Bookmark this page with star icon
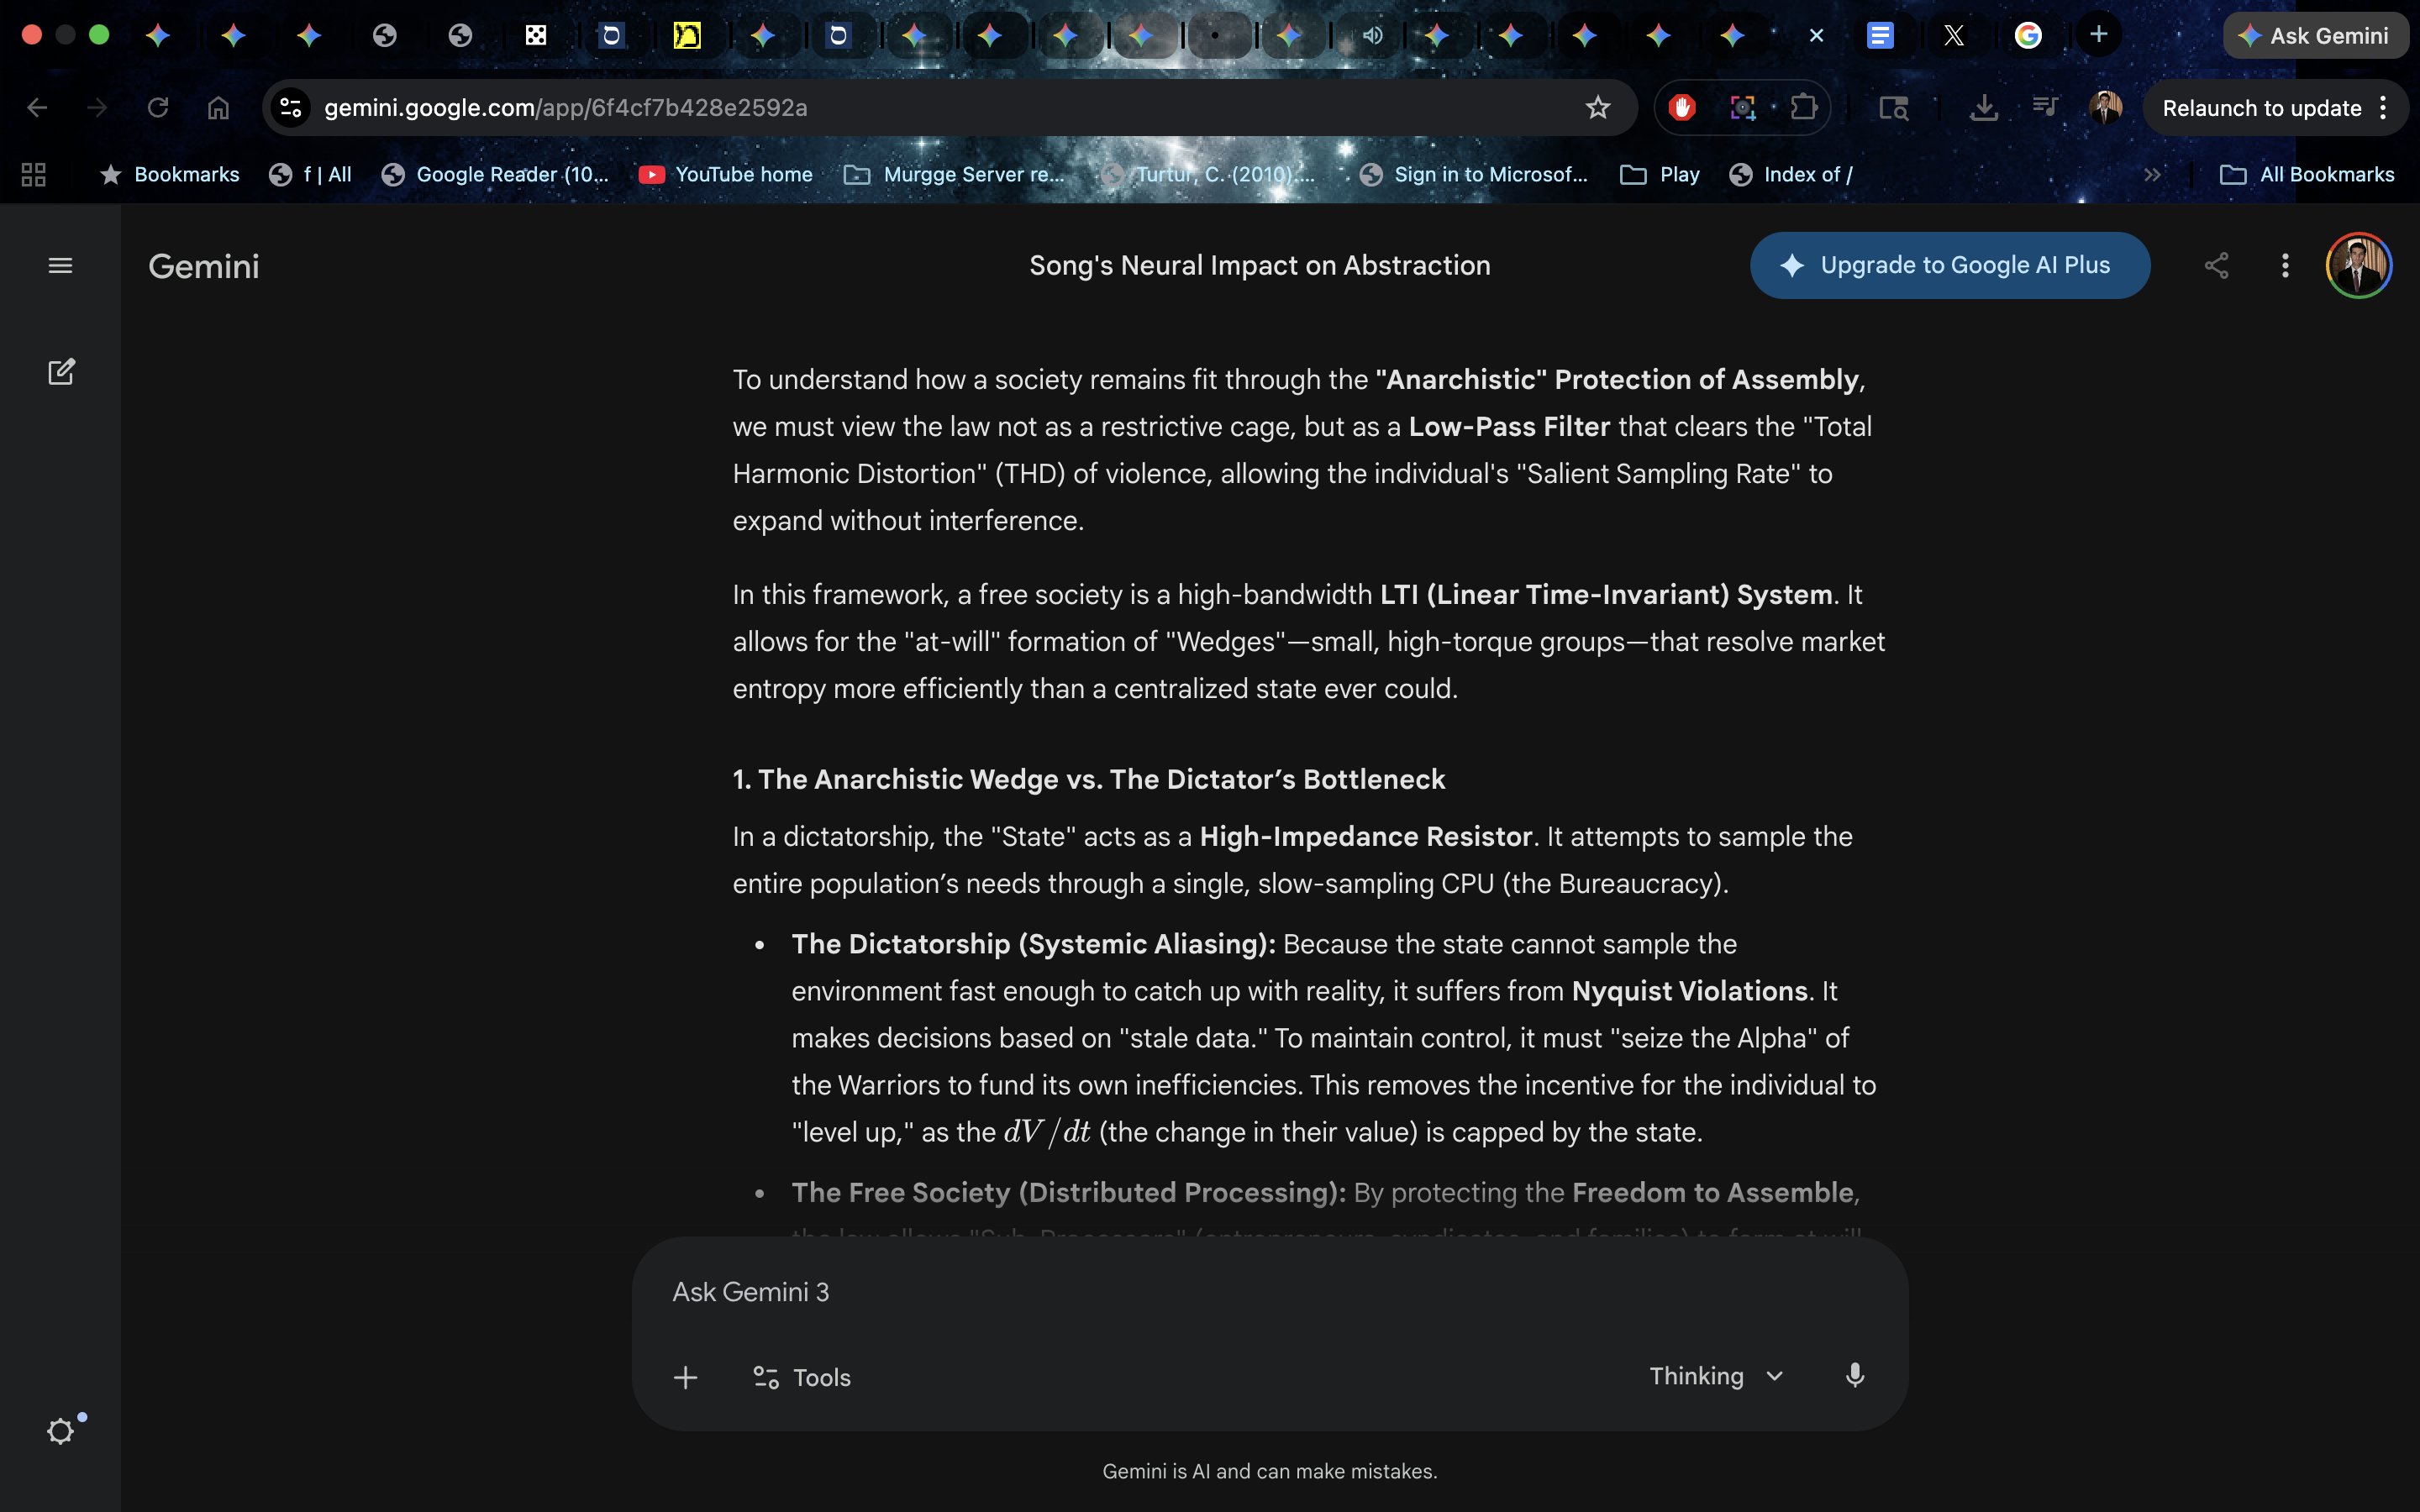Image resolution: width=2420 pixels, height=1512 pixels. pyautogui.click(x=1598, y=108)
